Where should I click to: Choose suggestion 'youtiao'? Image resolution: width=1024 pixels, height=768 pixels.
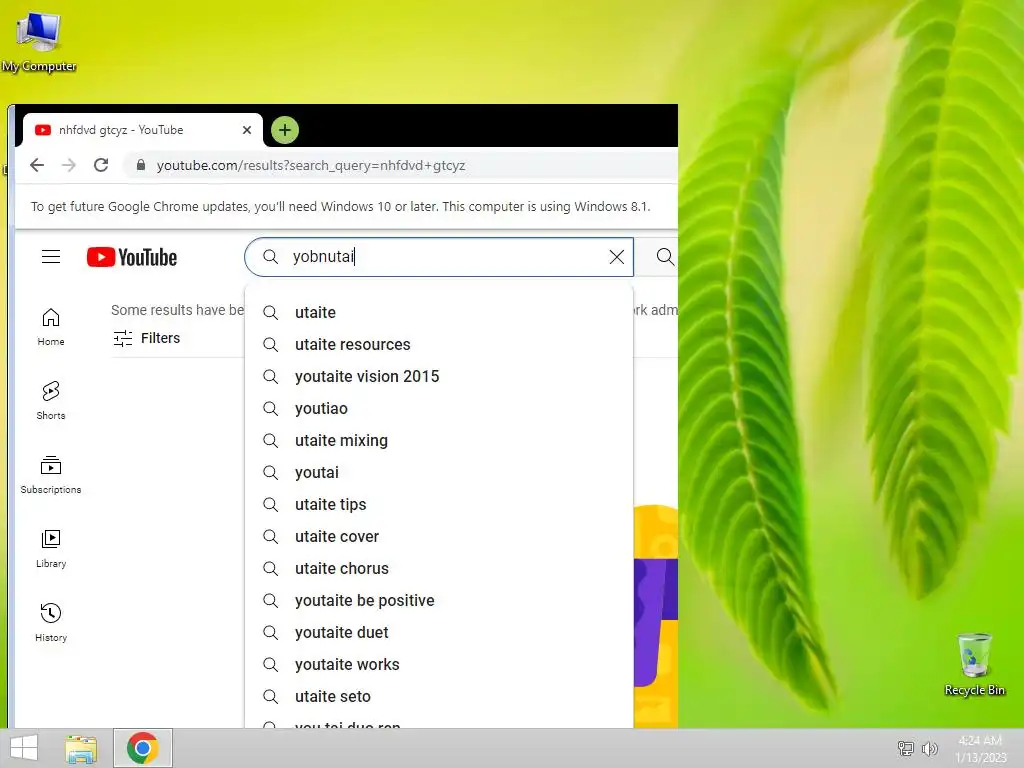[x=439, y=408]
